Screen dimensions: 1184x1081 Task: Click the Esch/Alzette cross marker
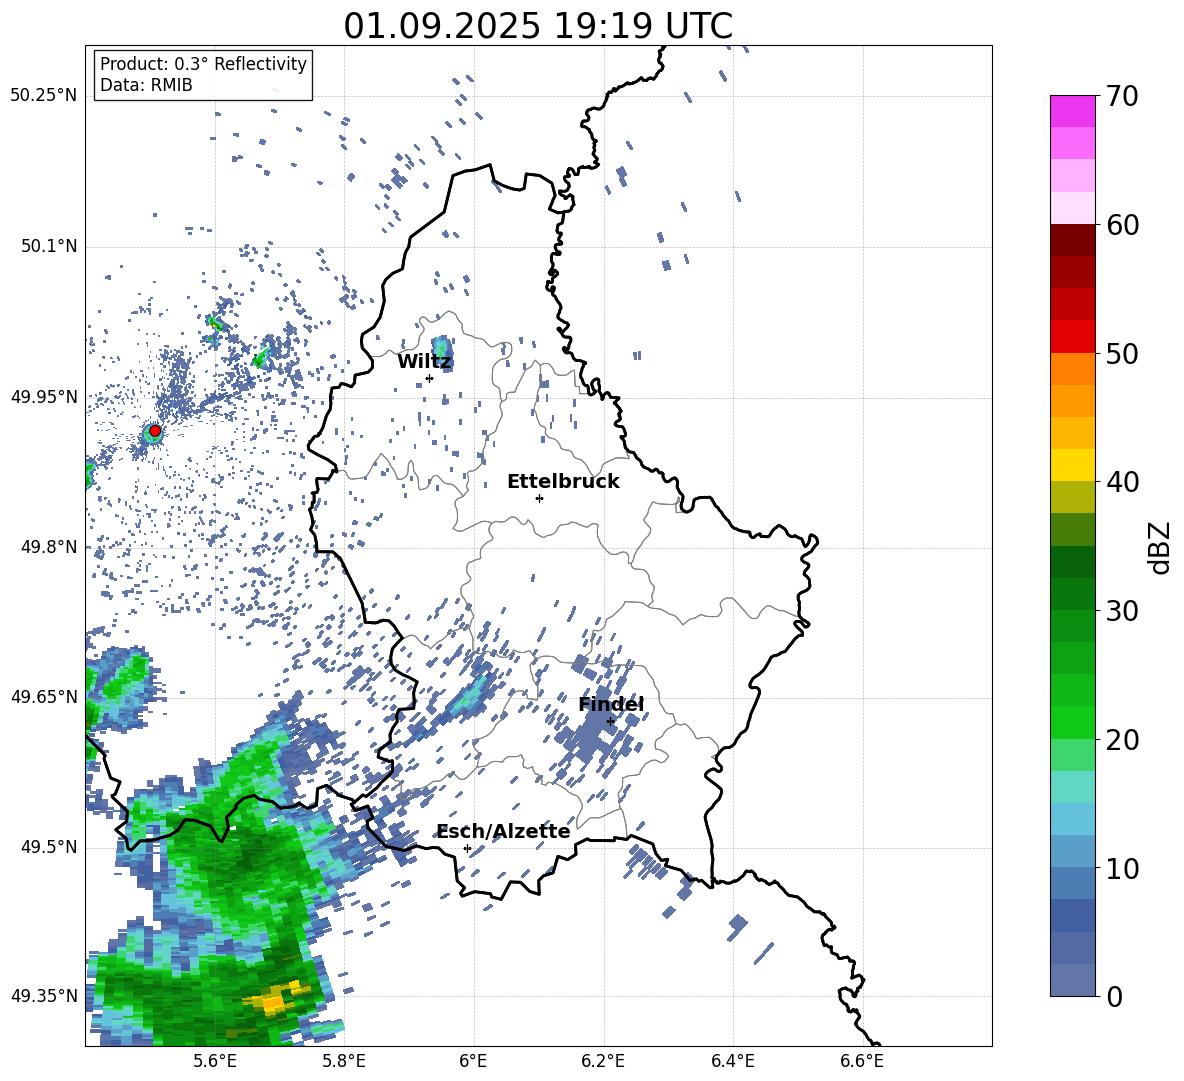pyautogui.click(x=467, y=848)
